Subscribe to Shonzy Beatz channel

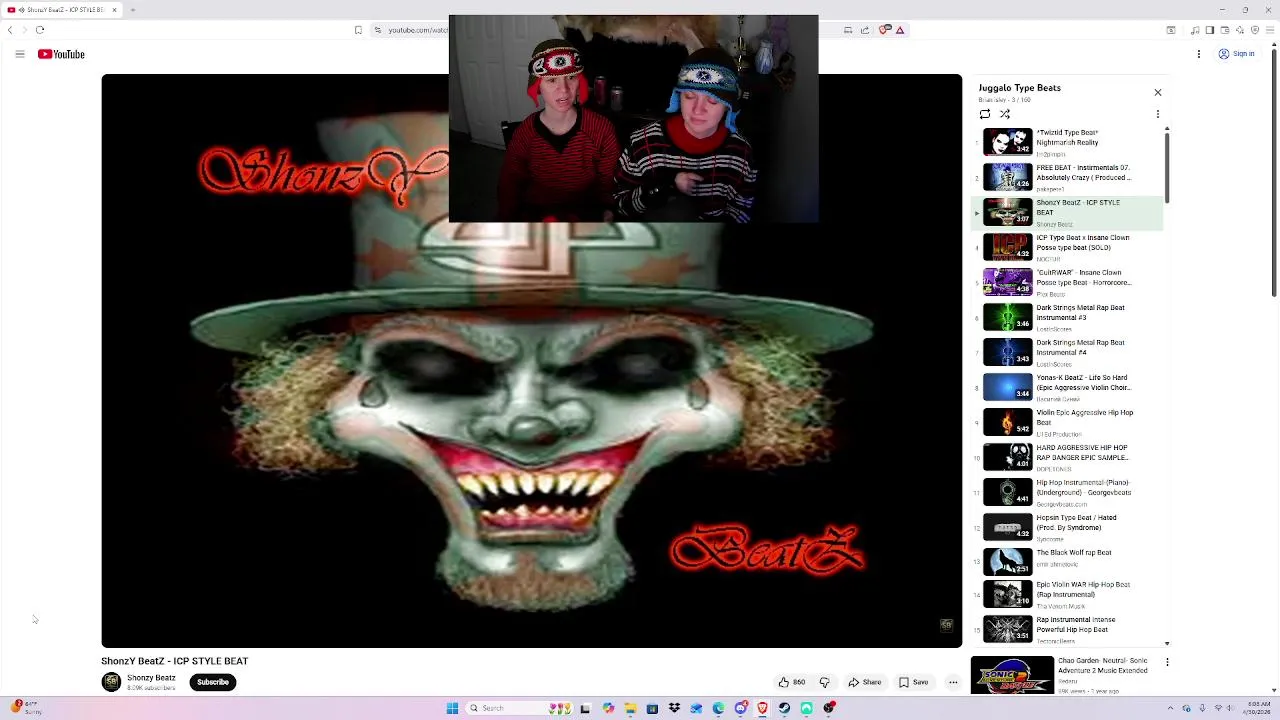[x=212, y=682]
